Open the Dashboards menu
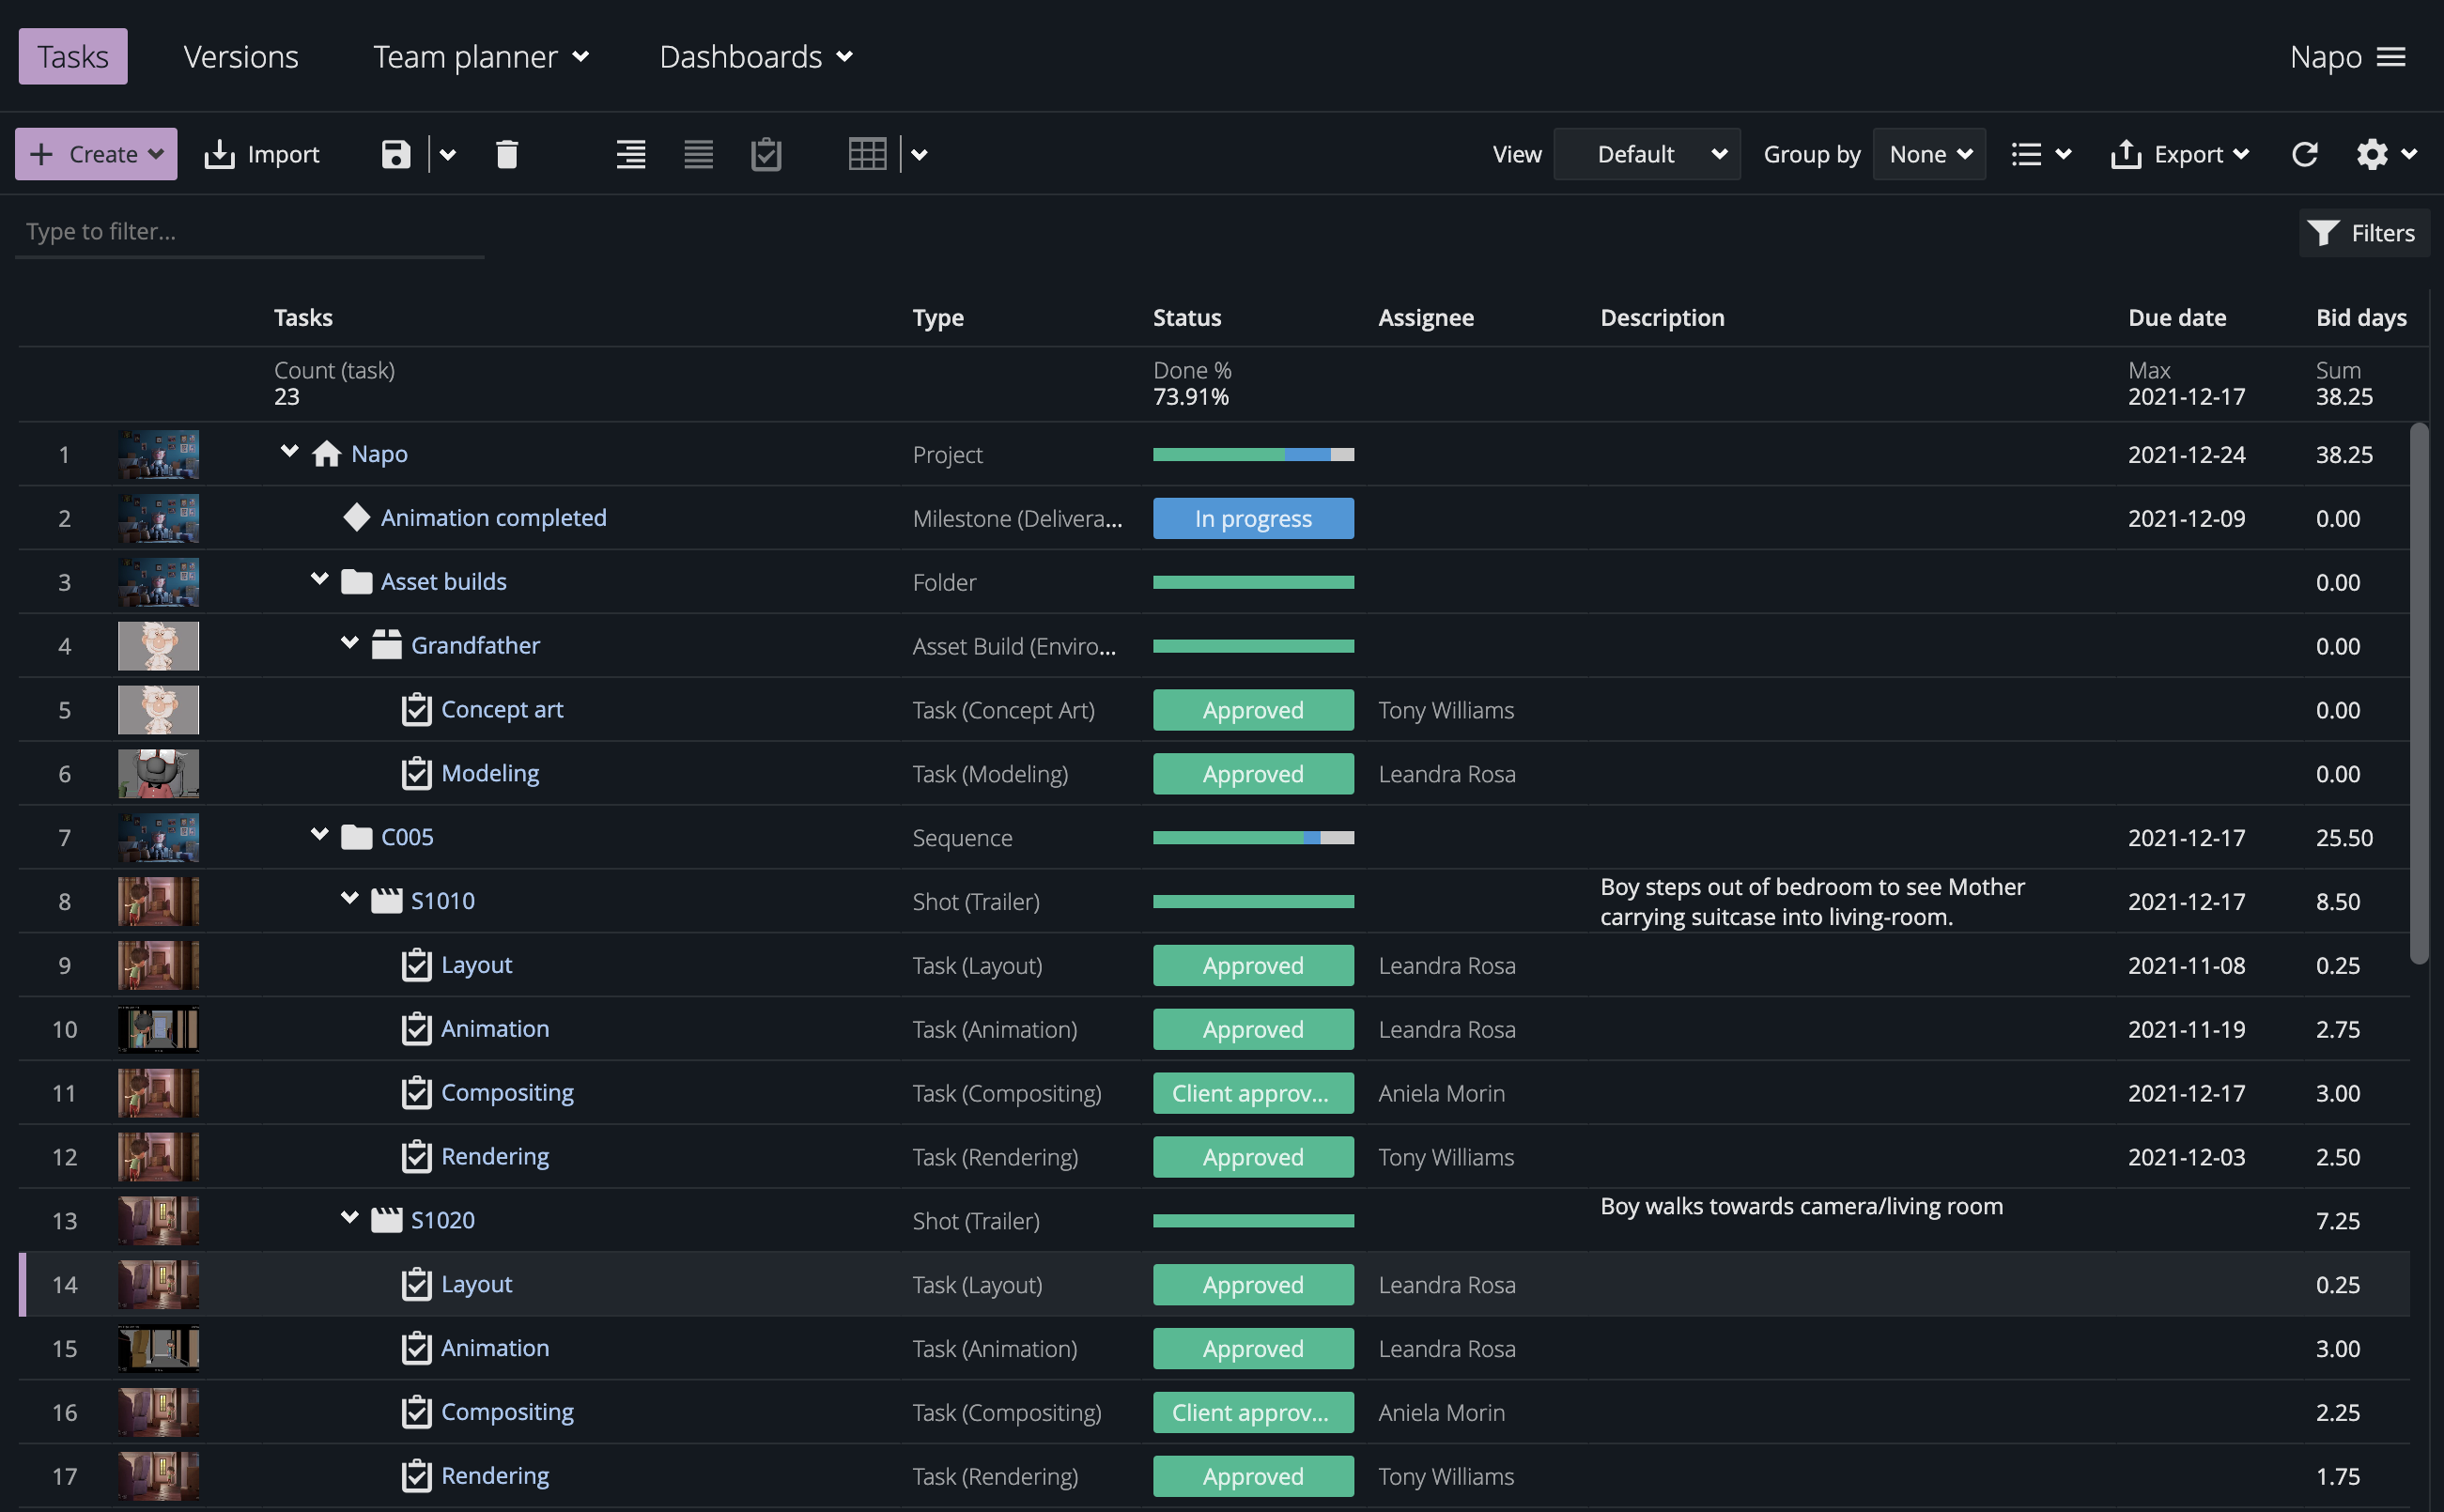2444x1512 pixels. 756,57
